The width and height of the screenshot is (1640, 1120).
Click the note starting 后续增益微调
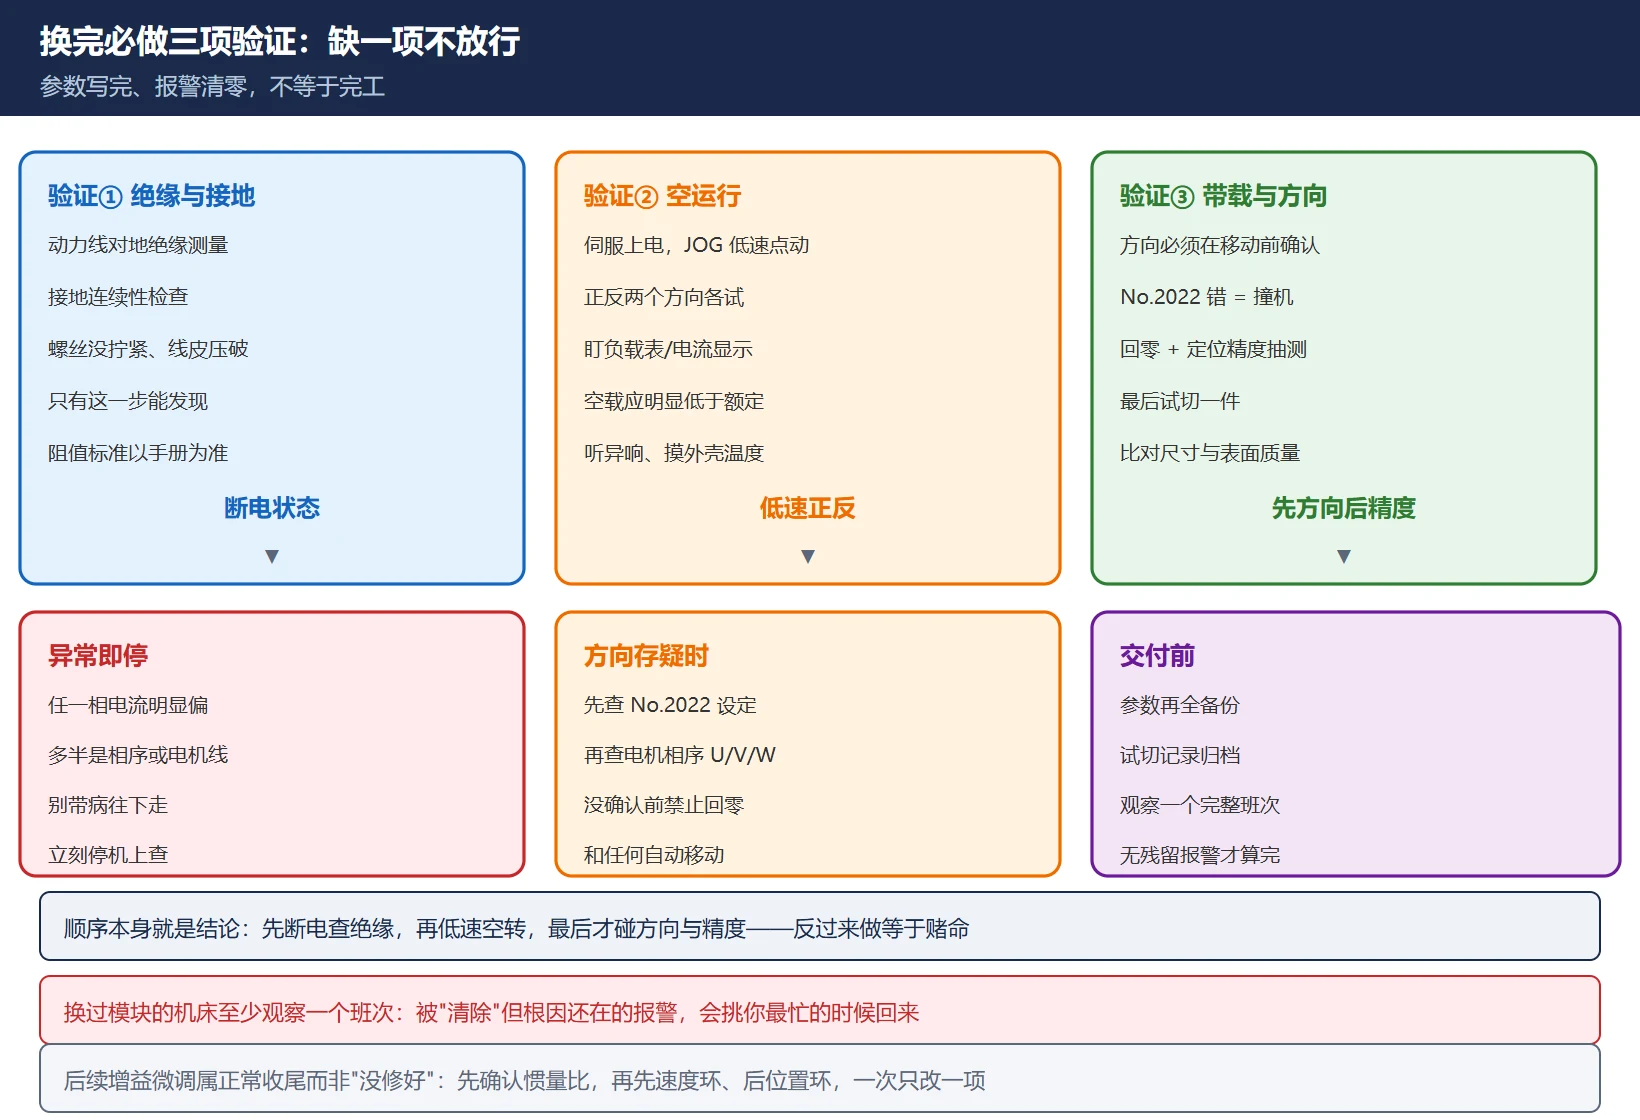pyautogui.click(x=820, y=1079)
